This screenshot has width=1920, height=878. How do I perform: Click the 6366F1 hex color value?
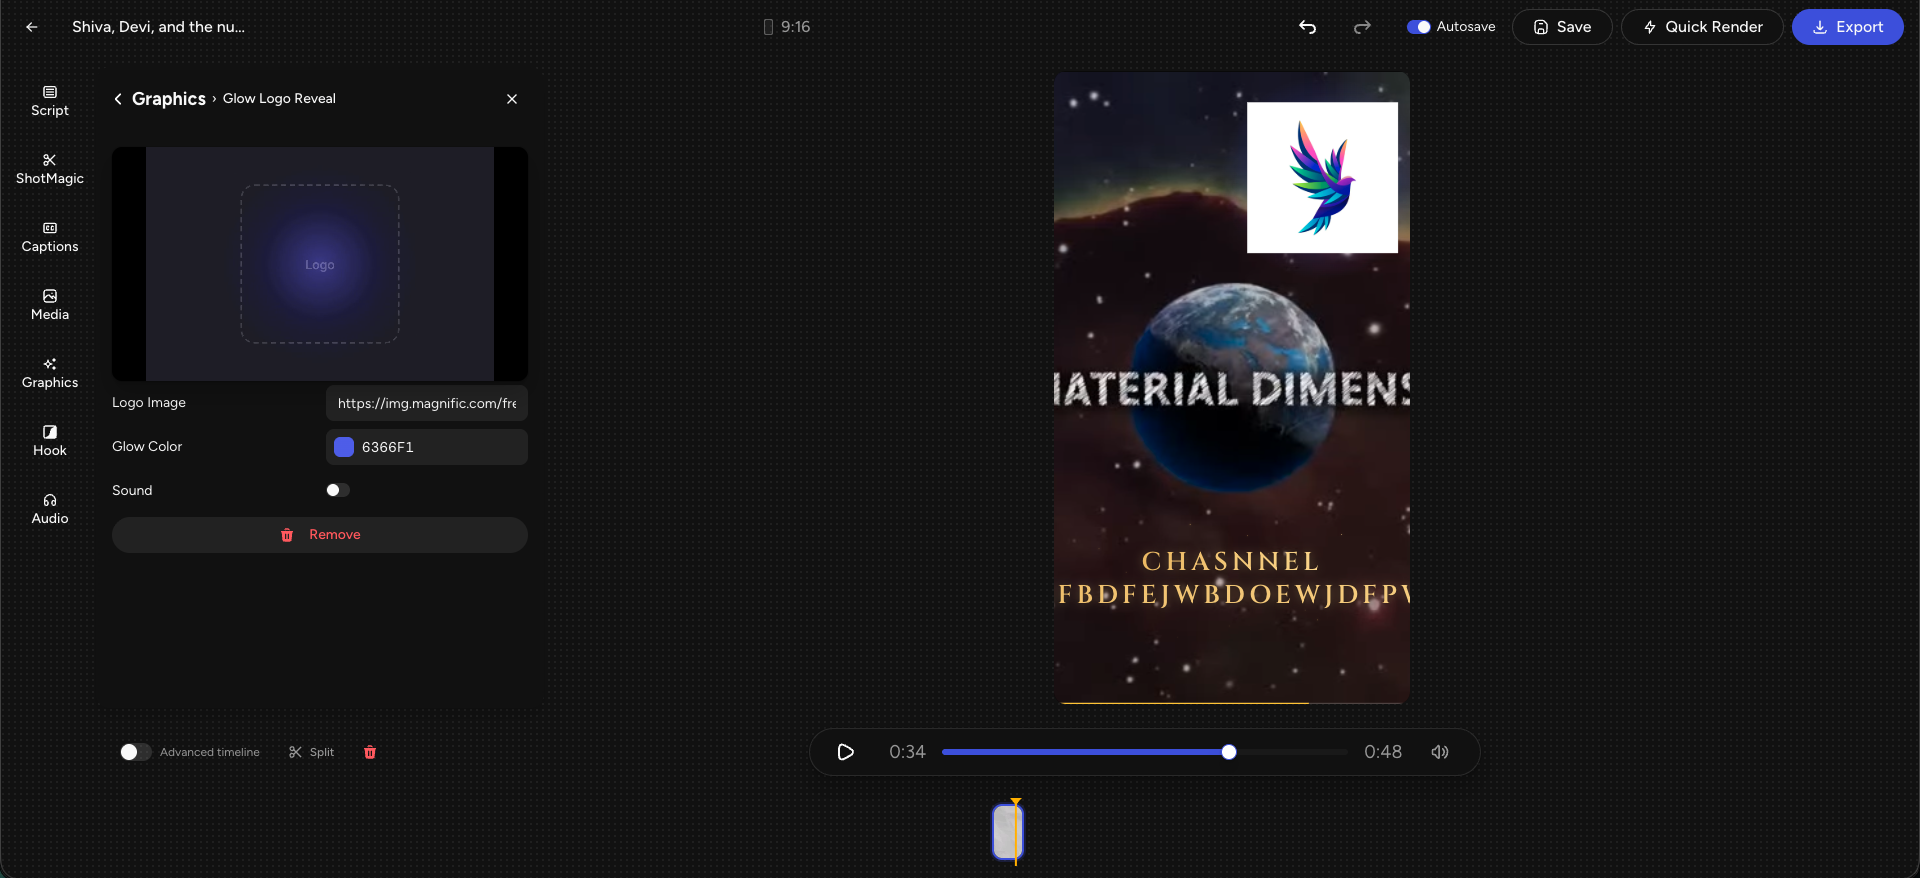388,447
